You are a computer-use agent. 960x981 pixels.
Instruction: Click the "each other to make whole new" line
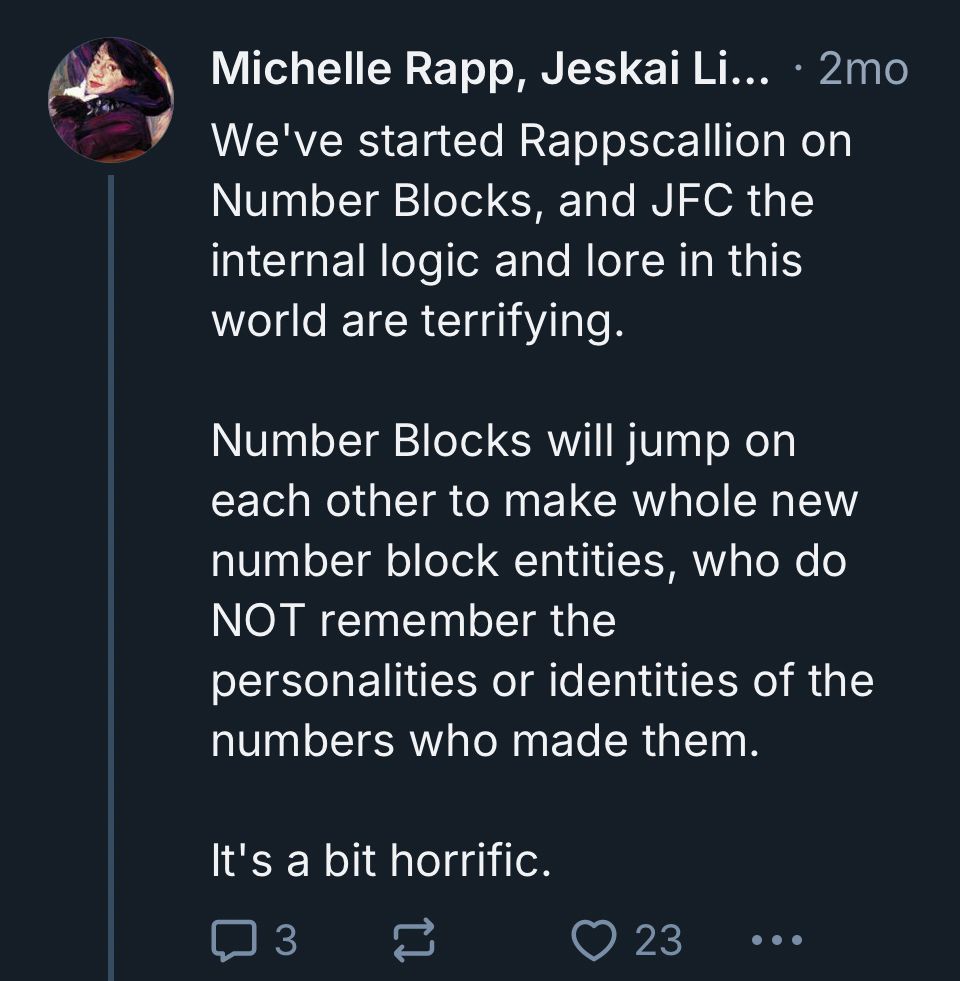534,501
